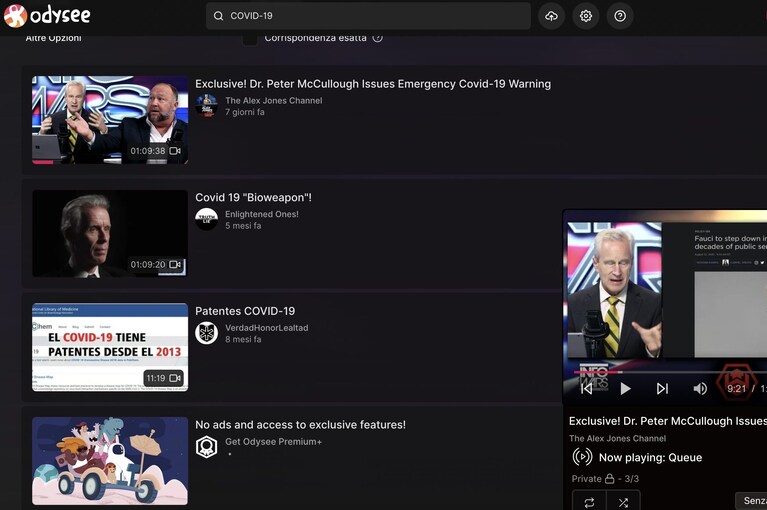Open The Alex Jones Channel in mini player
This screenshot has height=510, width=767.
point(617,439)
